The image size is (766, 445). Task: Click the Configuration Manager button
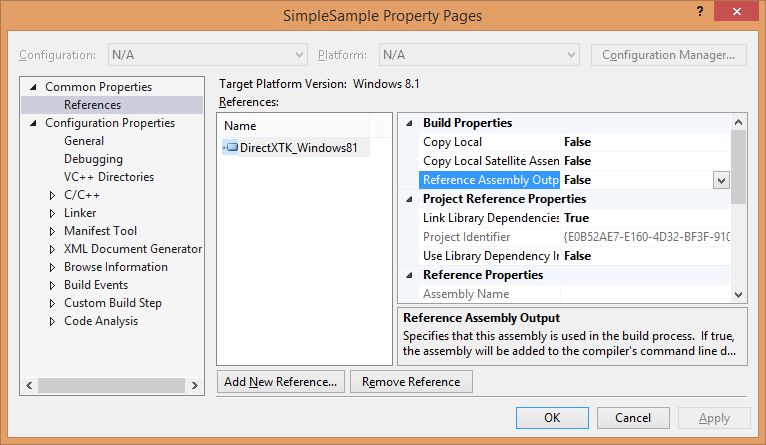click(x=668, y=55)
